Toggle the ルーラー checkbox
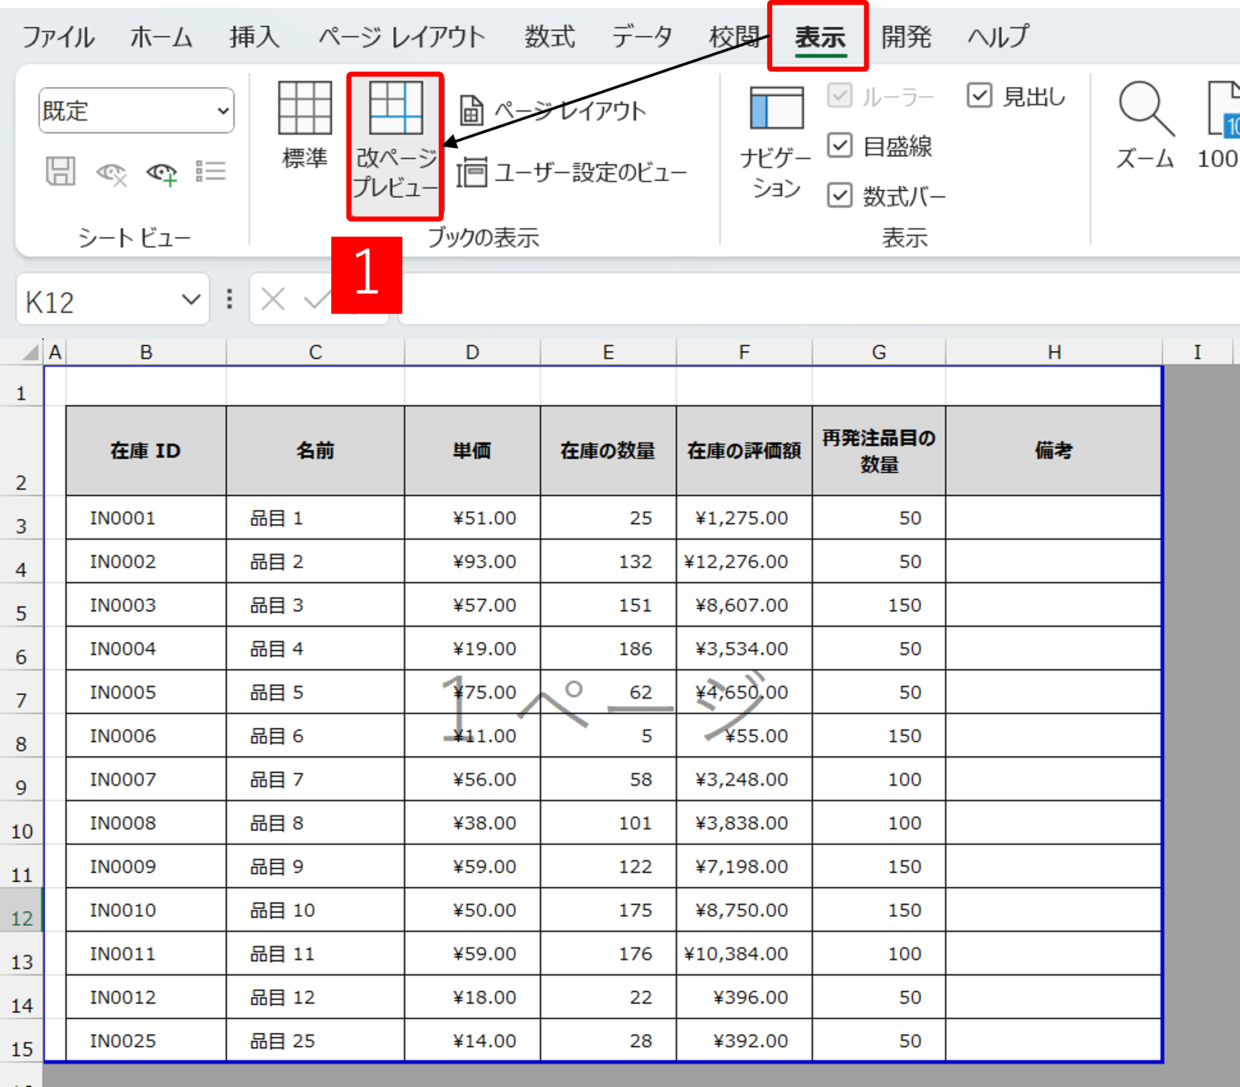1240x1087 pixels. [x=840, y=96]
